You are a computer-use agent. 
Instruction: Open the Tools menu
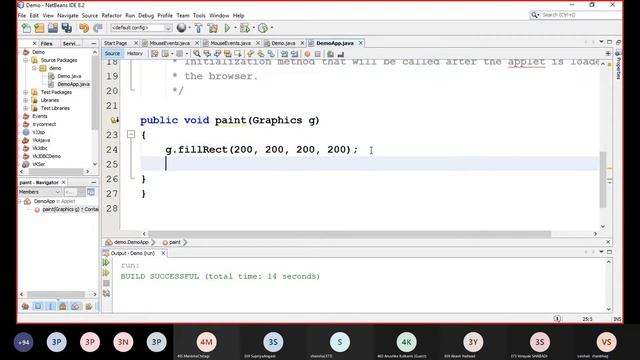point(199,15)
